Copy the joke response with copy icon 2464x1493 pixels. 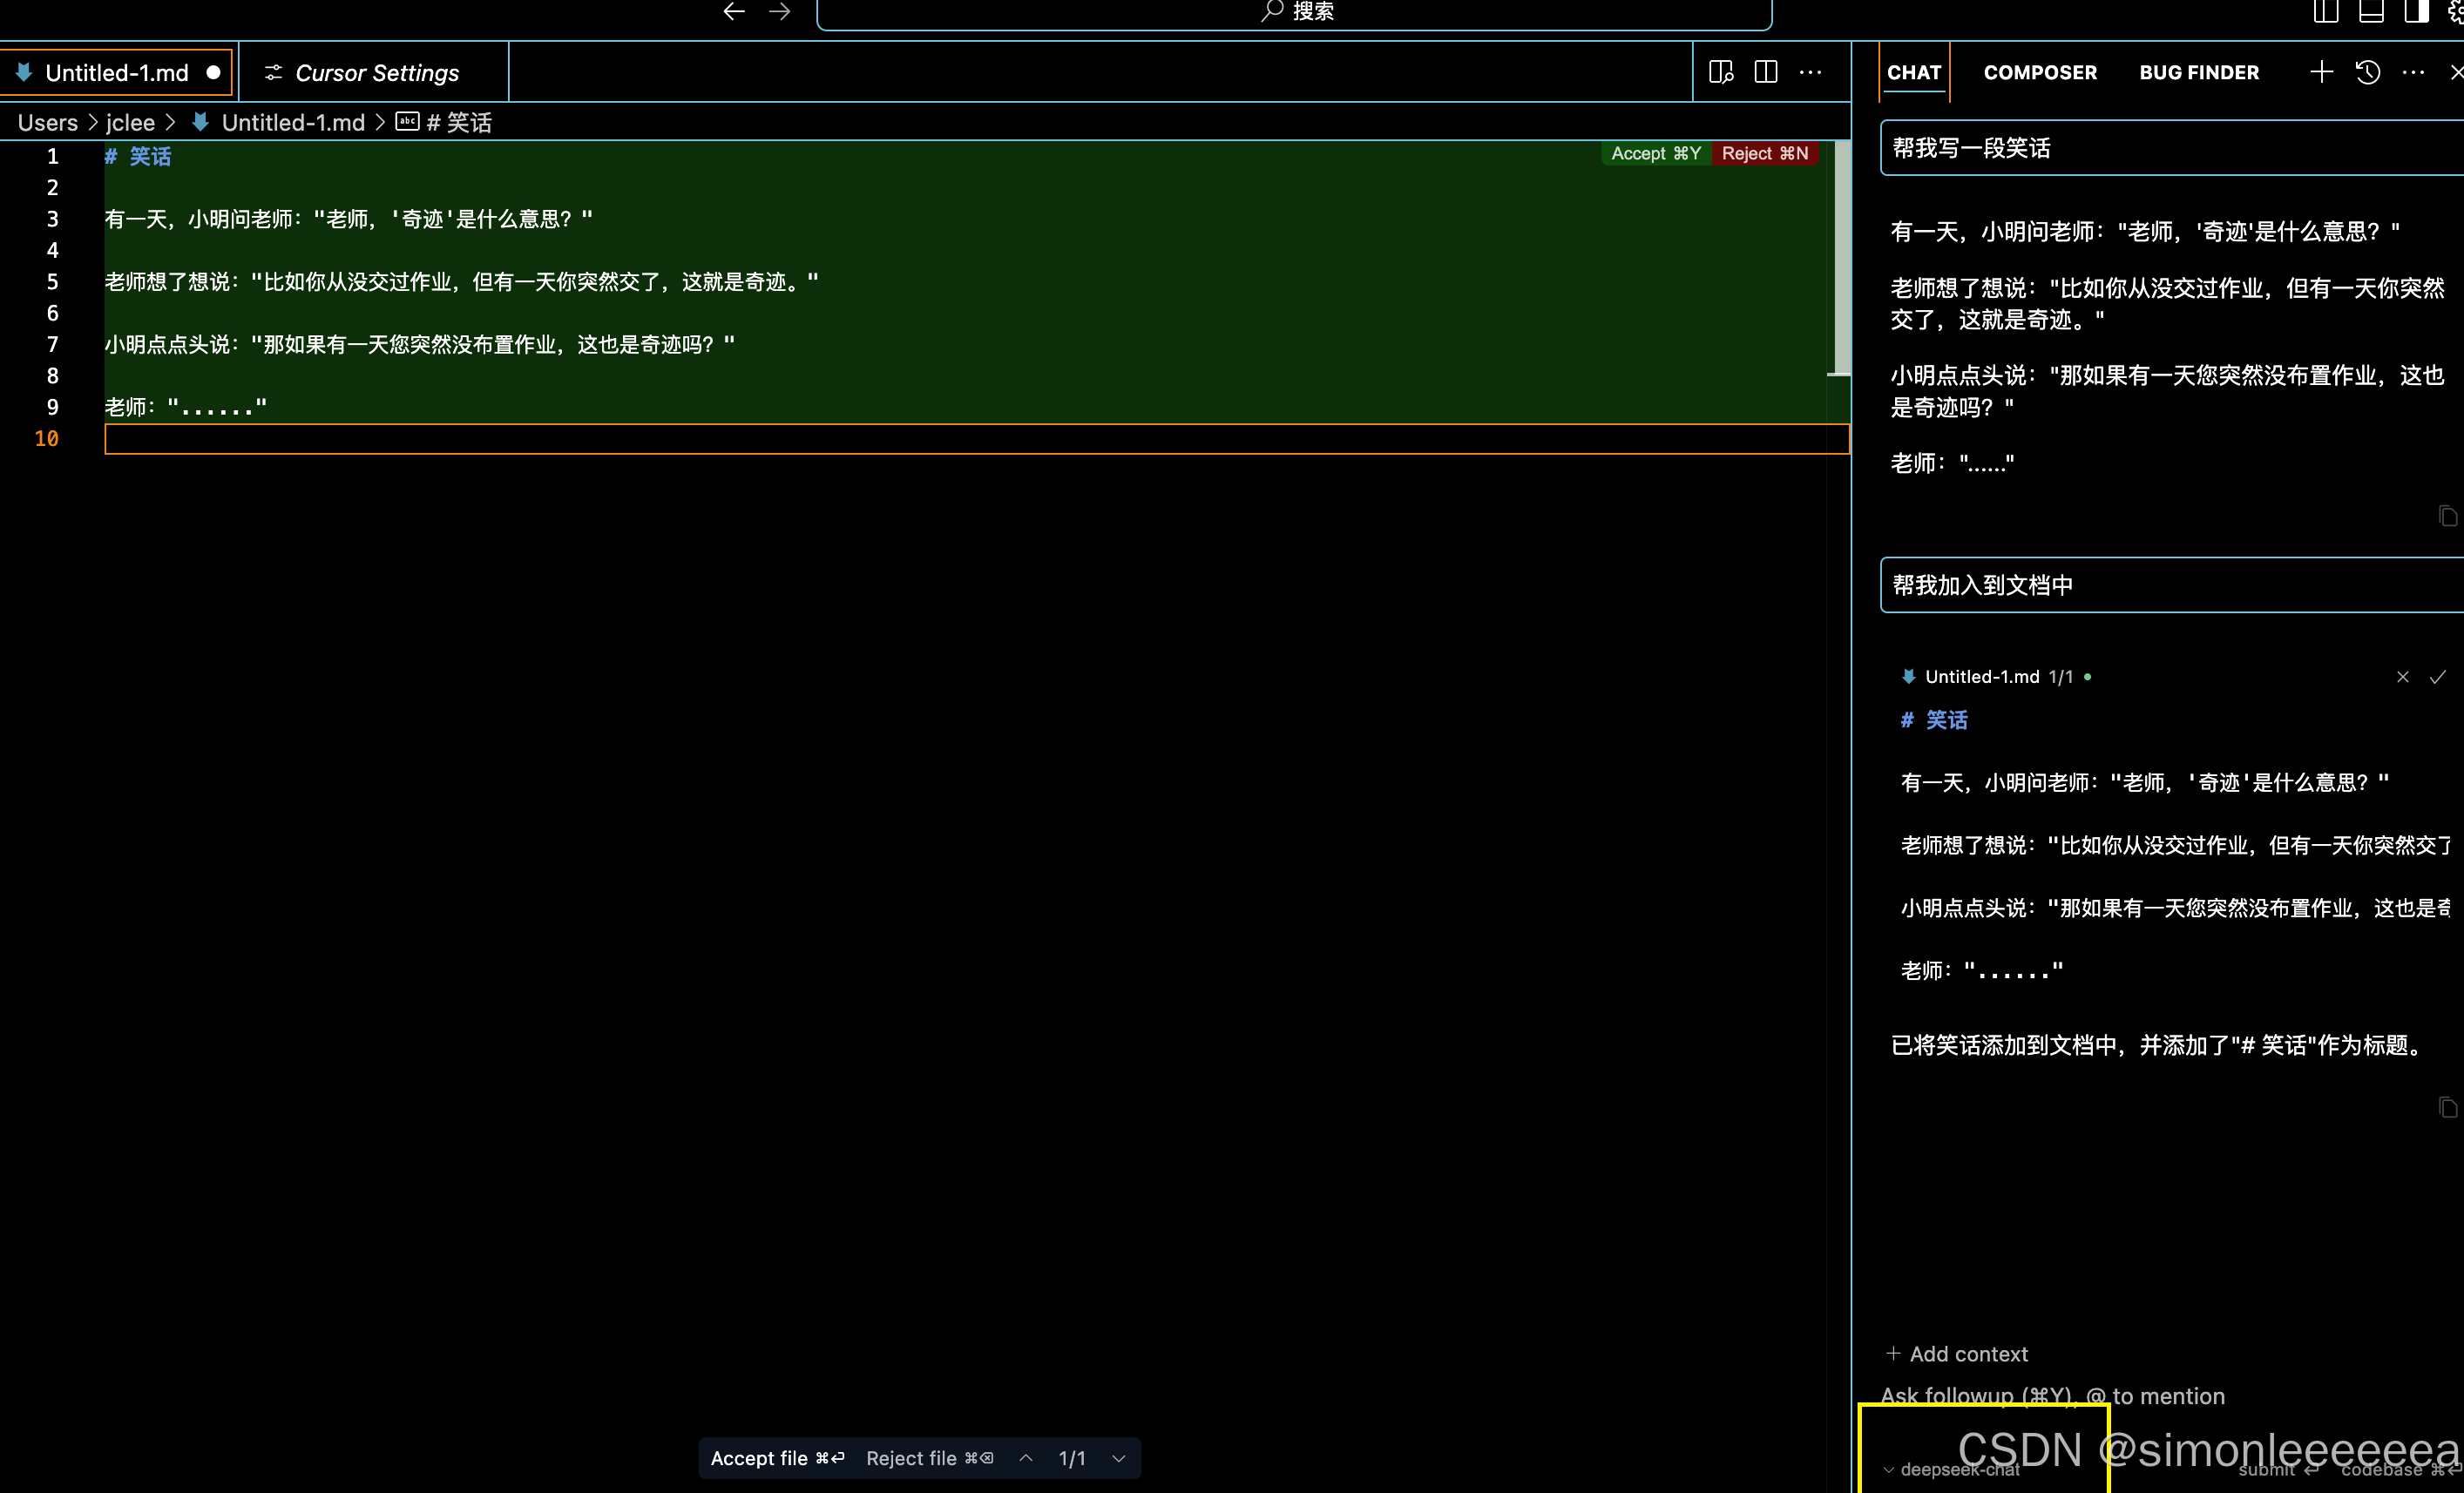click(x=2447, y=516)
